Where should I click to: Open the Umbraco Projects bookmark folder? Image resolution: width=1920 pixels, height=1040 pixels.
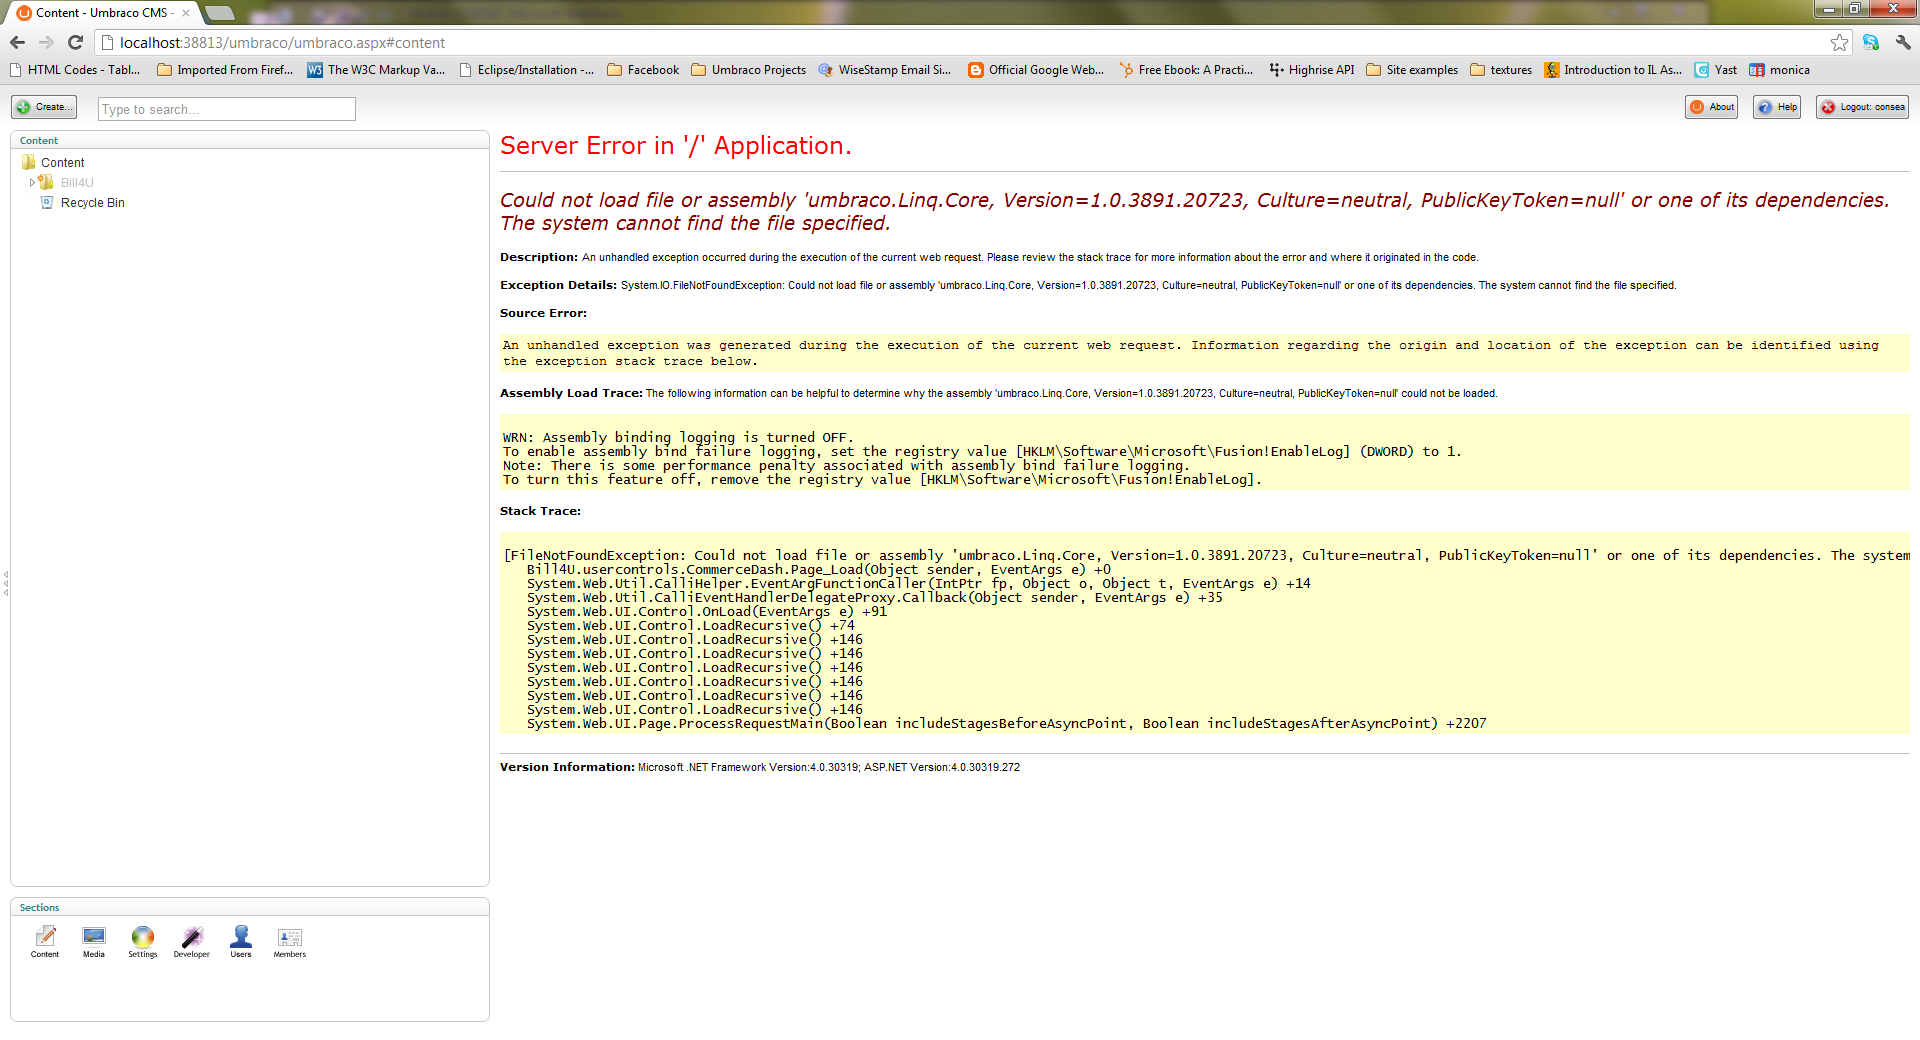(748, 70)
